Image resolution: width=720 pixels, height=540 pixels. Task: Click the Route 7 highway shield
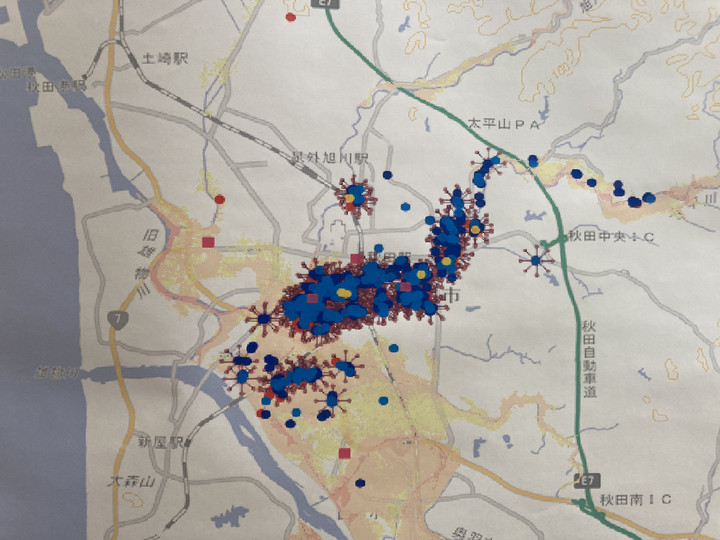tap(117, 317)
